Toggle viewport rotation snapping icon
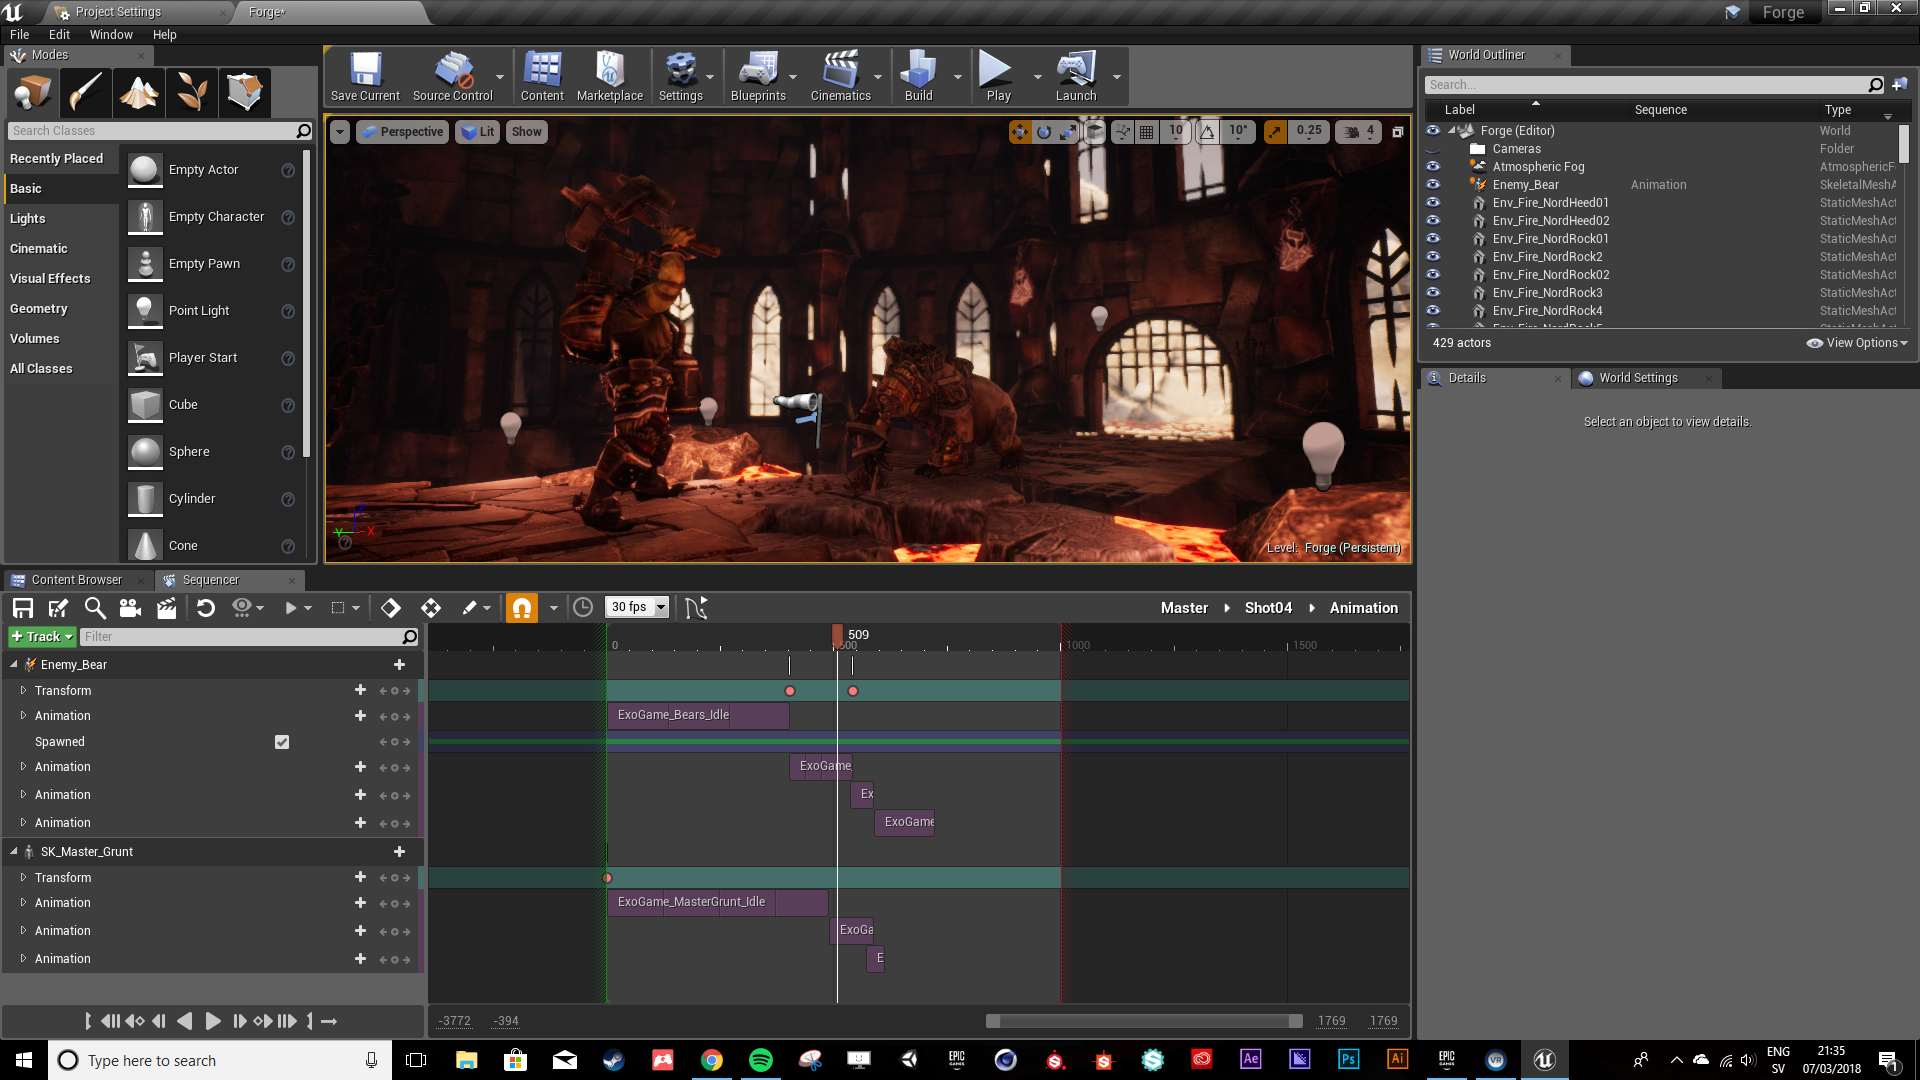Screen dimensions: 1920x1080 coord(1208,131)
